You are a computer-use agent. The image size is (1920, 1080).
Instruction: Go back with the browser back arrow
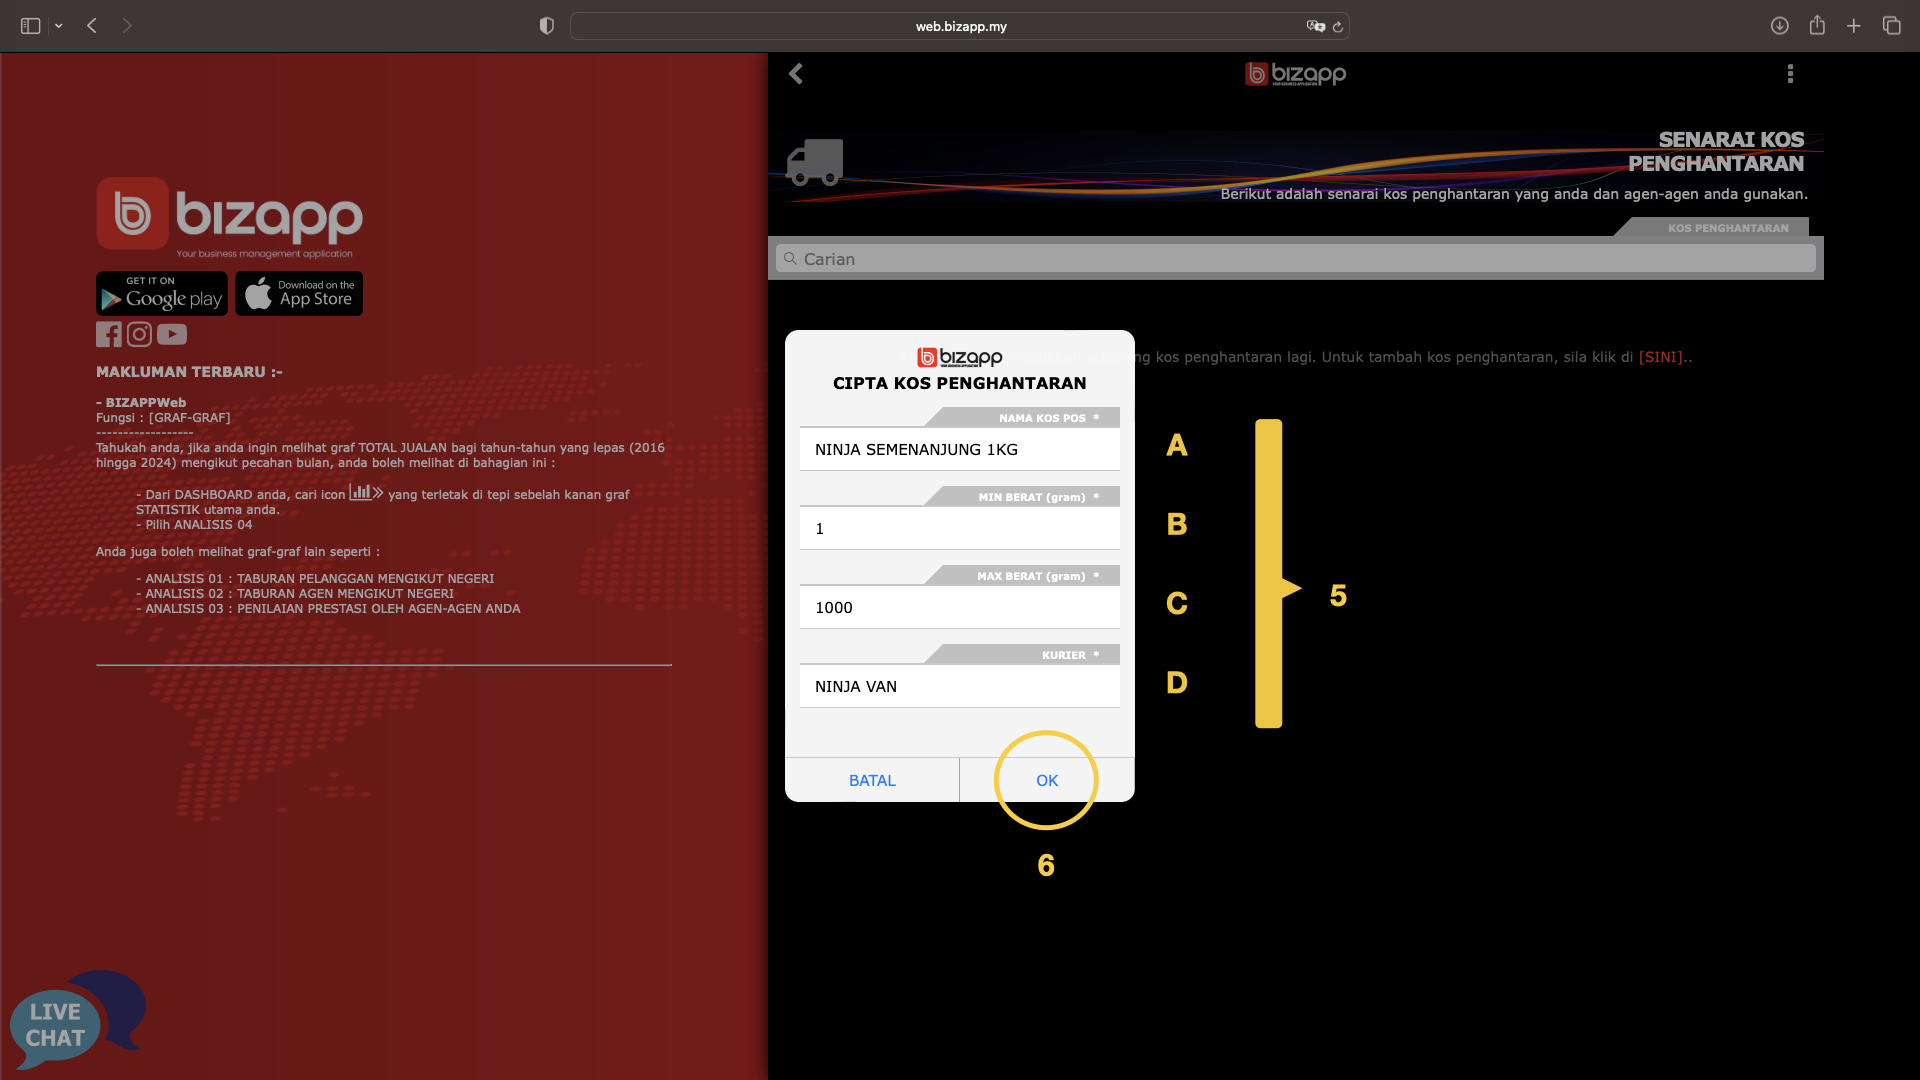pyautogui.click(x=92, y=26)
